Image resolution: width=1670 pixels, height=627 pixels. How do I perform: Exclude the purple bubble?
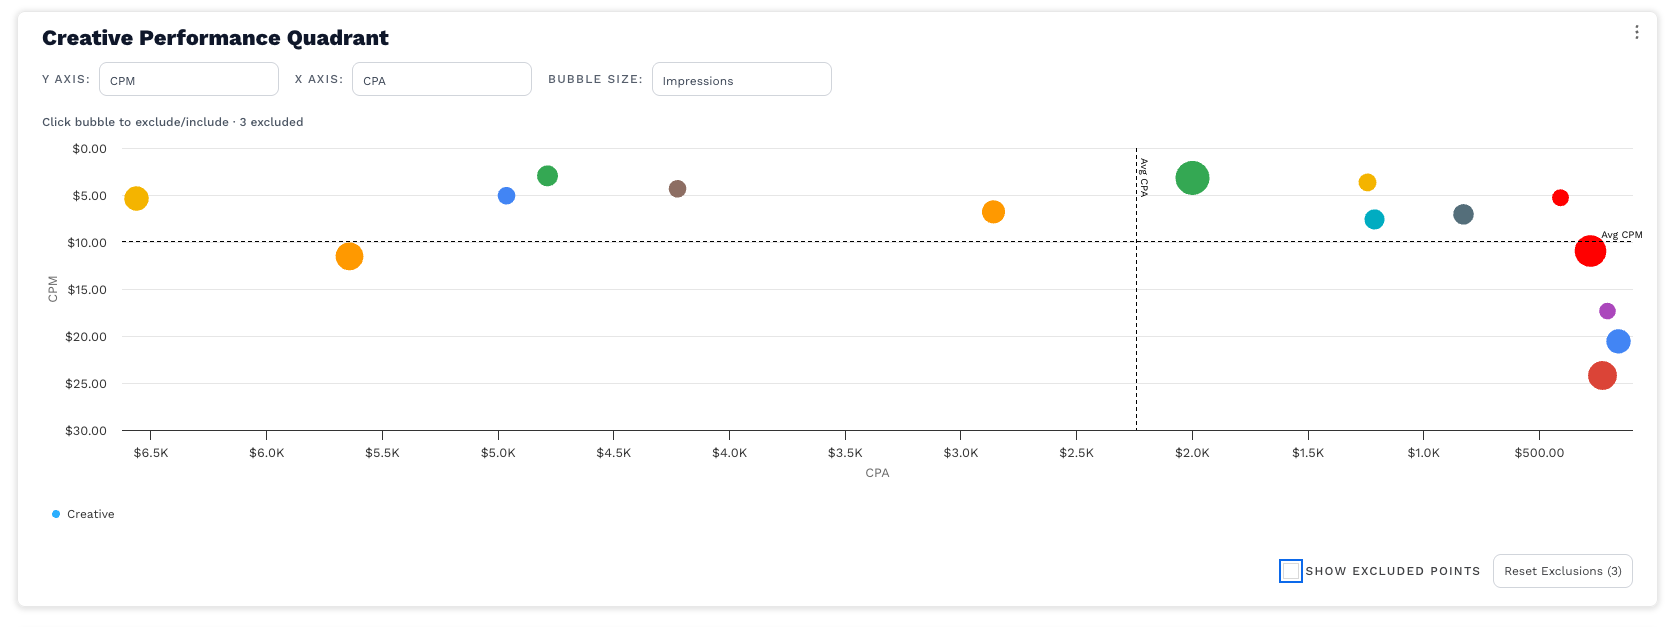pyautogui.click(x=1607, y=311)
